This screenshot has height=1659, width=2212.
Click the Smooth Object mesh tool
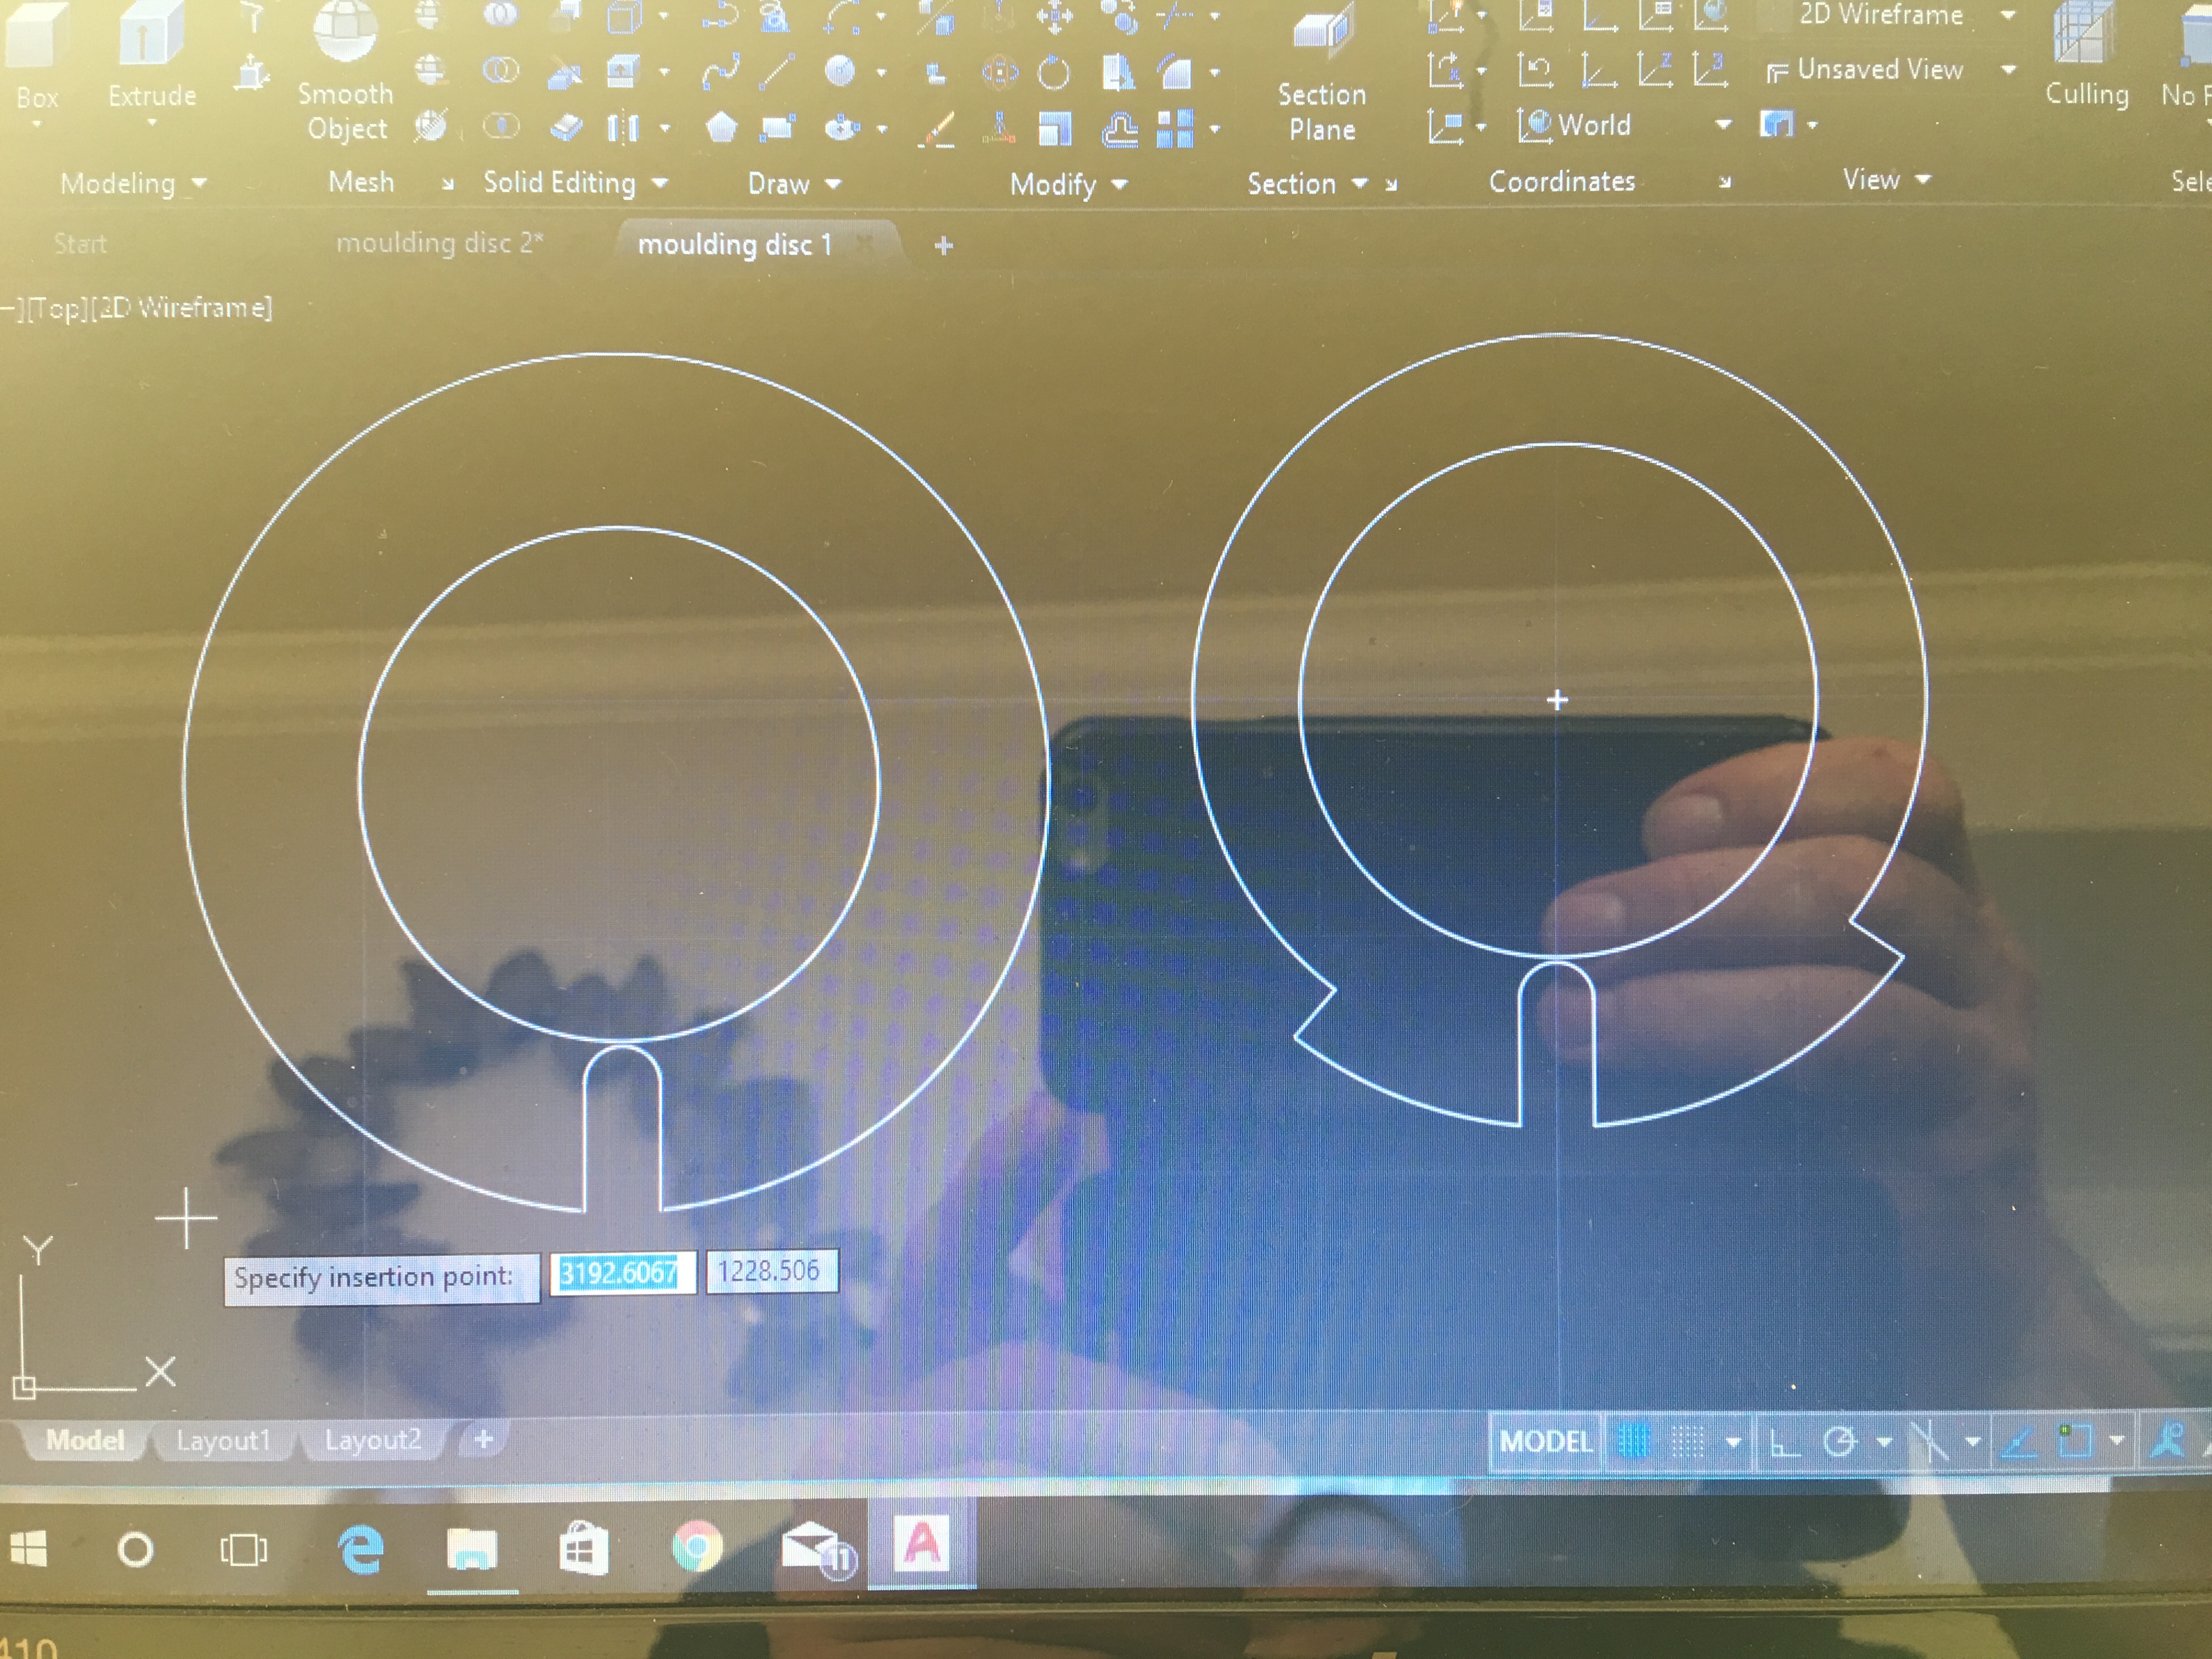(346, 72)
